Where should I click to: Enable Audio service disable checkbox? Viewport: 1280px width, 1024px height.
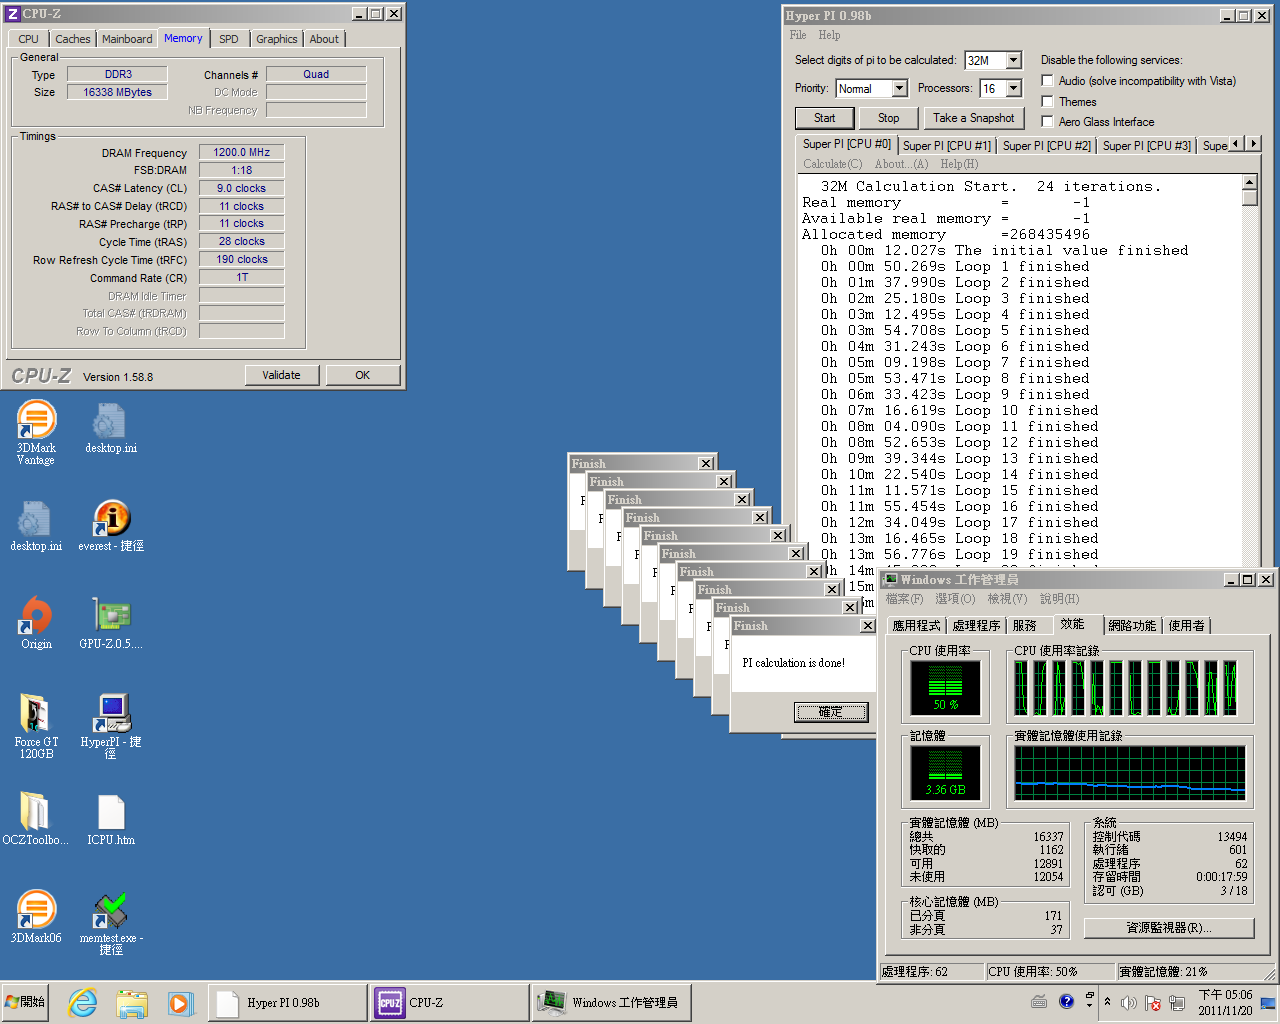[x=1047, y=81]
